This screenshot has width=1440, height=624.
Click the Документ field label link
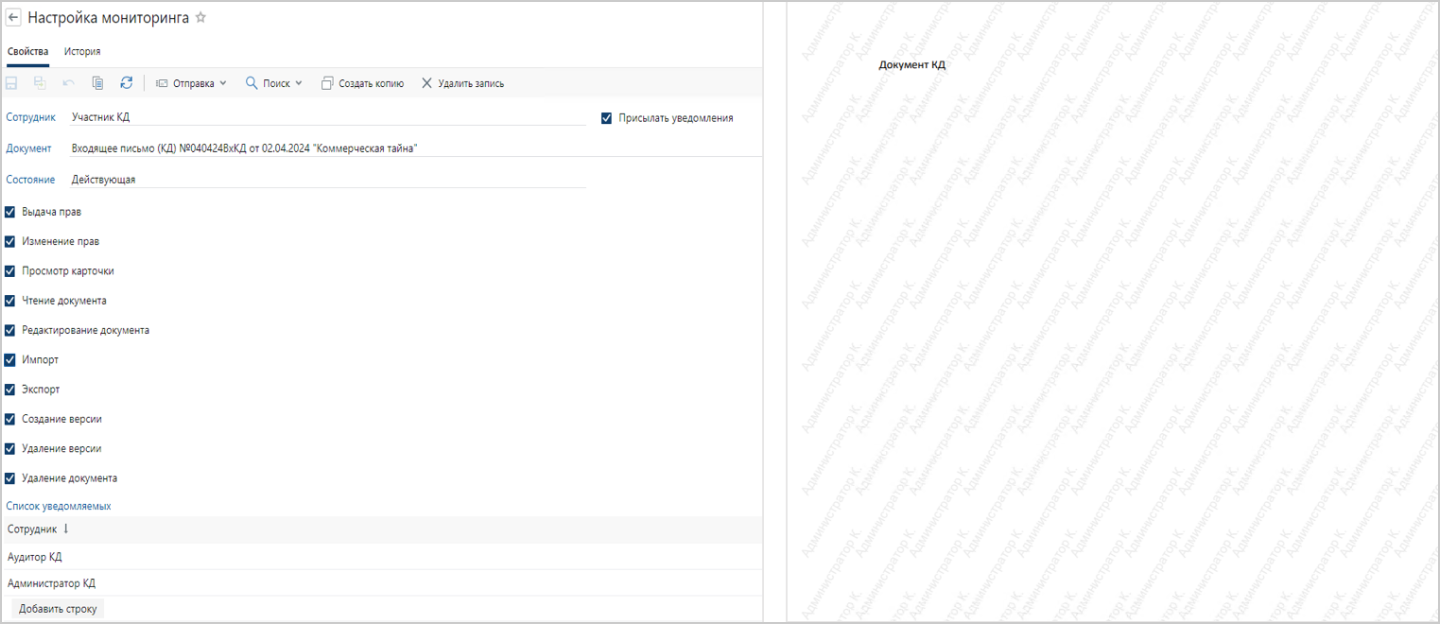(x=28, y=149)
